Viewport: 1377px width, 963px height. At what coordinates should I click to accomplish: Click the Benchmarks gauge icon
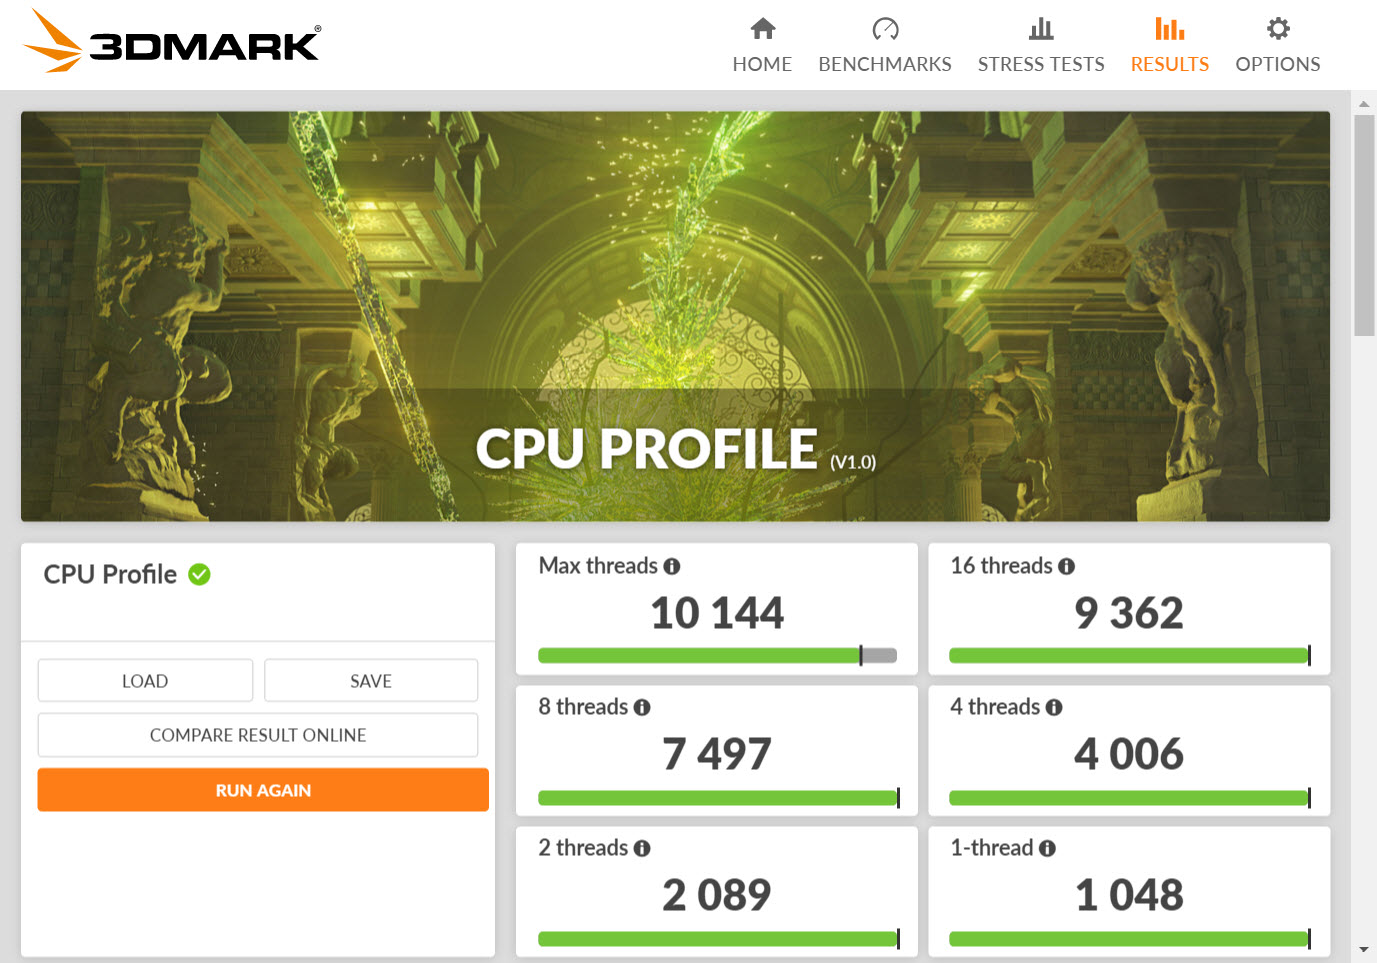click(885, 28)
